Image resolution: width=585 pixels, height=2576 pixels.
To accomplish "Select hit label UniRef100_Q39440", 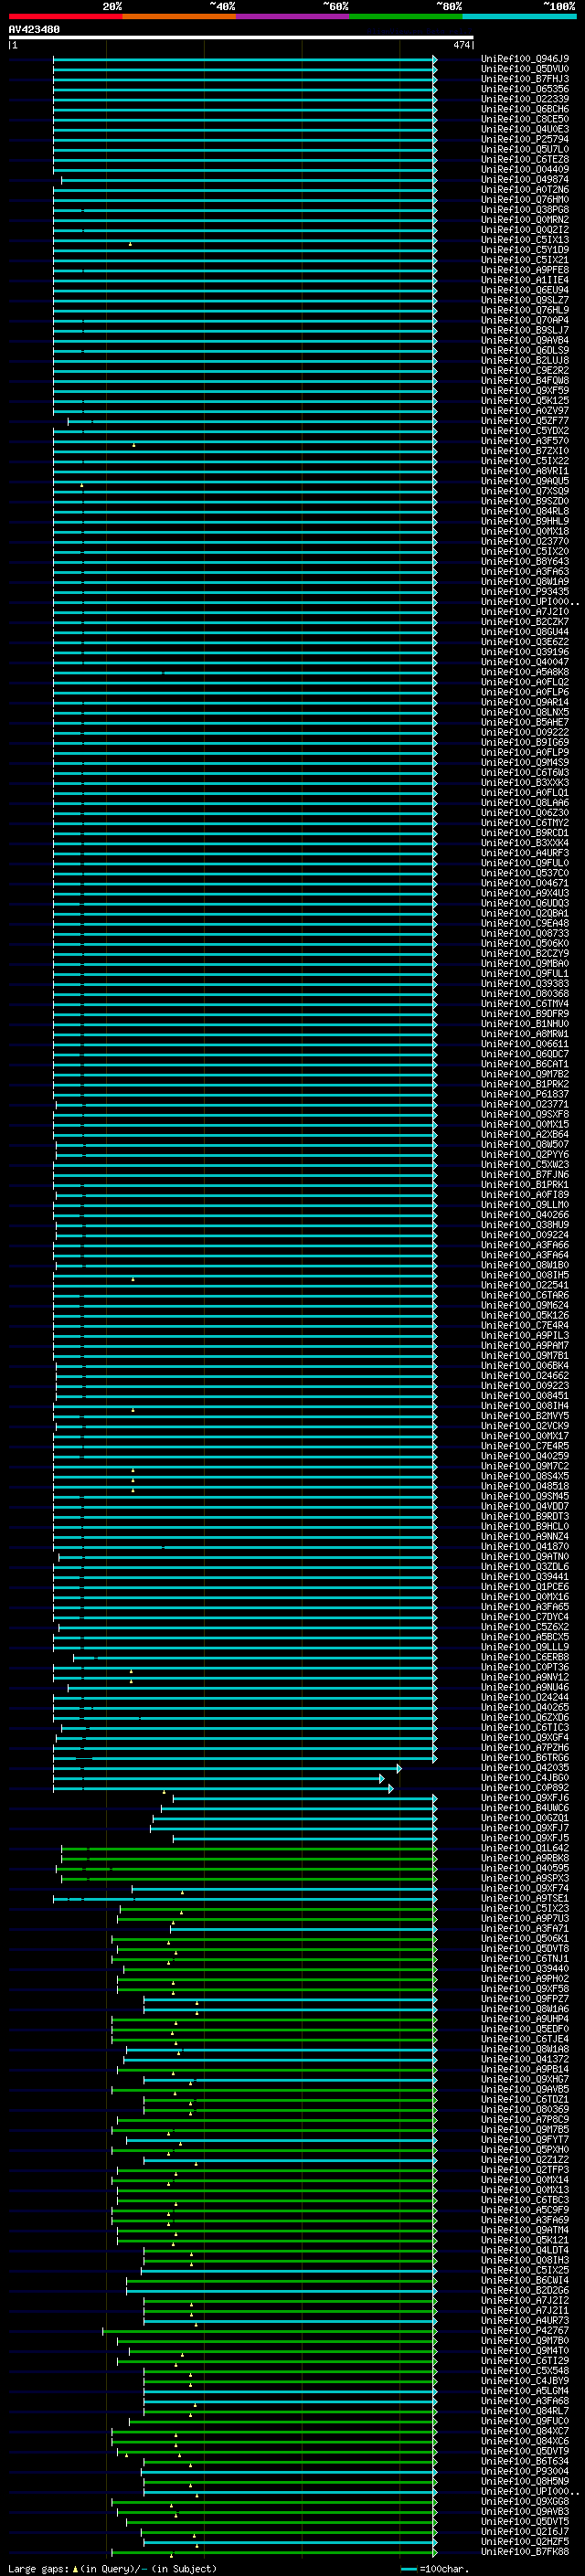I will (524, 1969).
